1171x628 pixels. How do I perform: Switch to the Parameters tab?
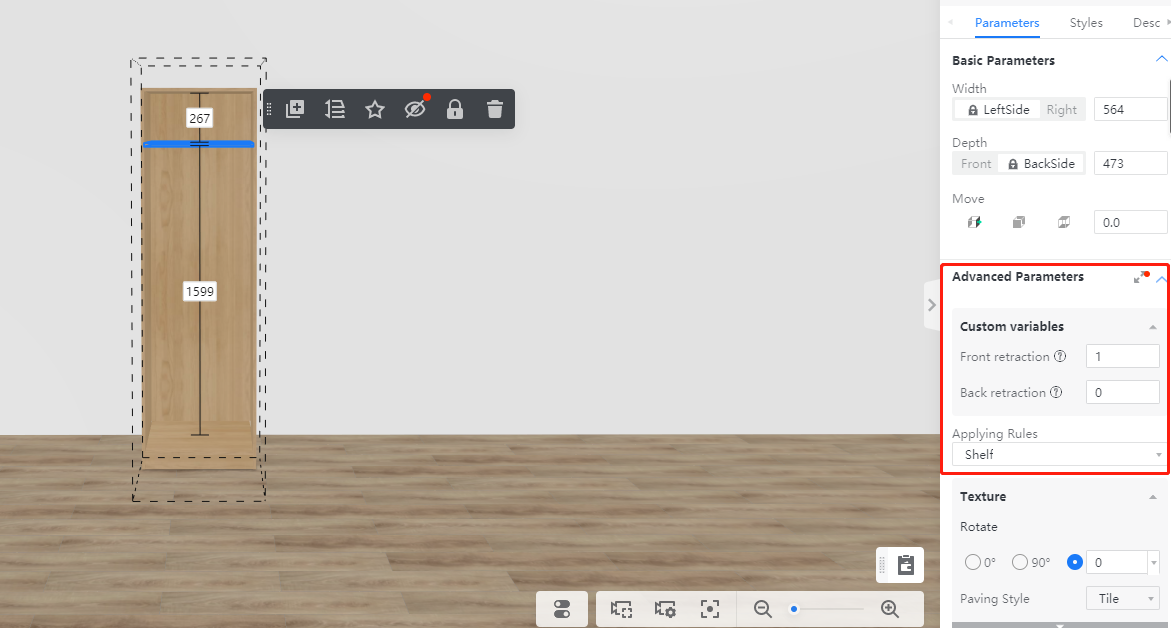point(1007,22)
